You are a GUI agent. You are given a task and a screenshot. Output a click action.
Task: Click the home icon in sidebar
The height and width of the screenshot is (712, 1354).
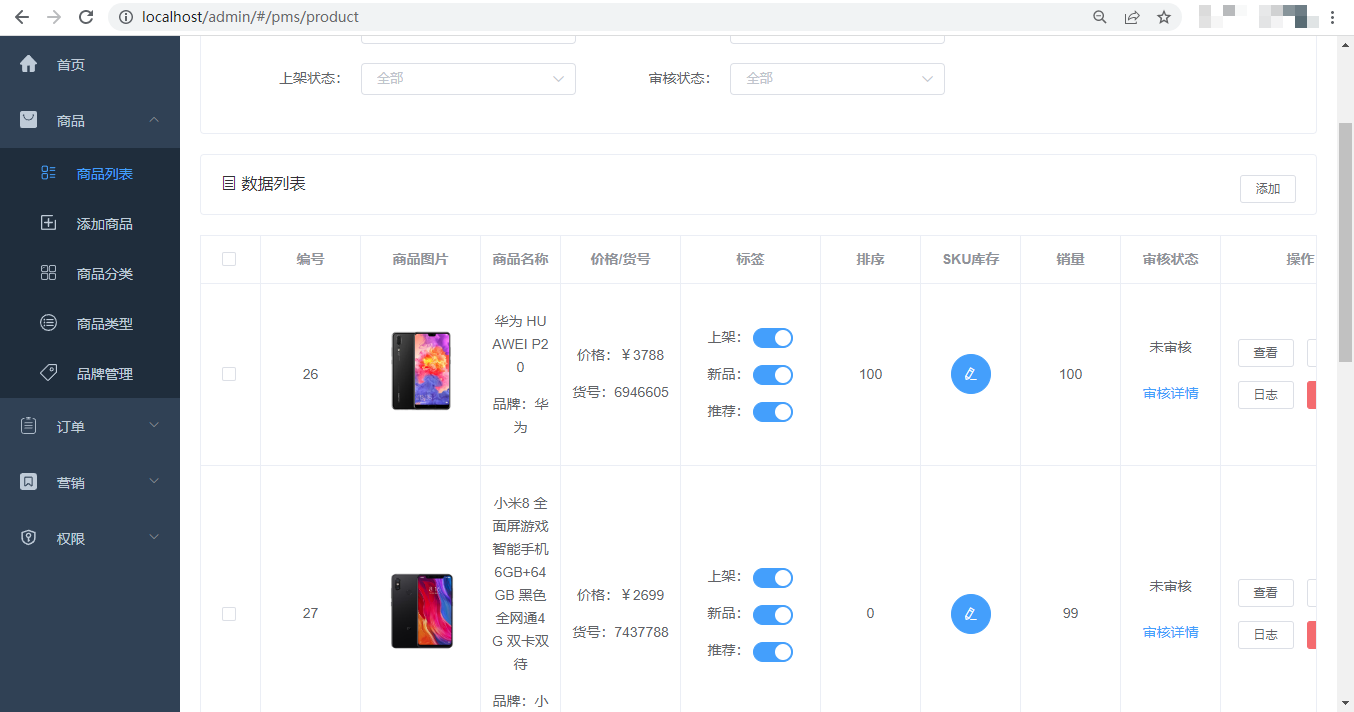tap(28, 64)
